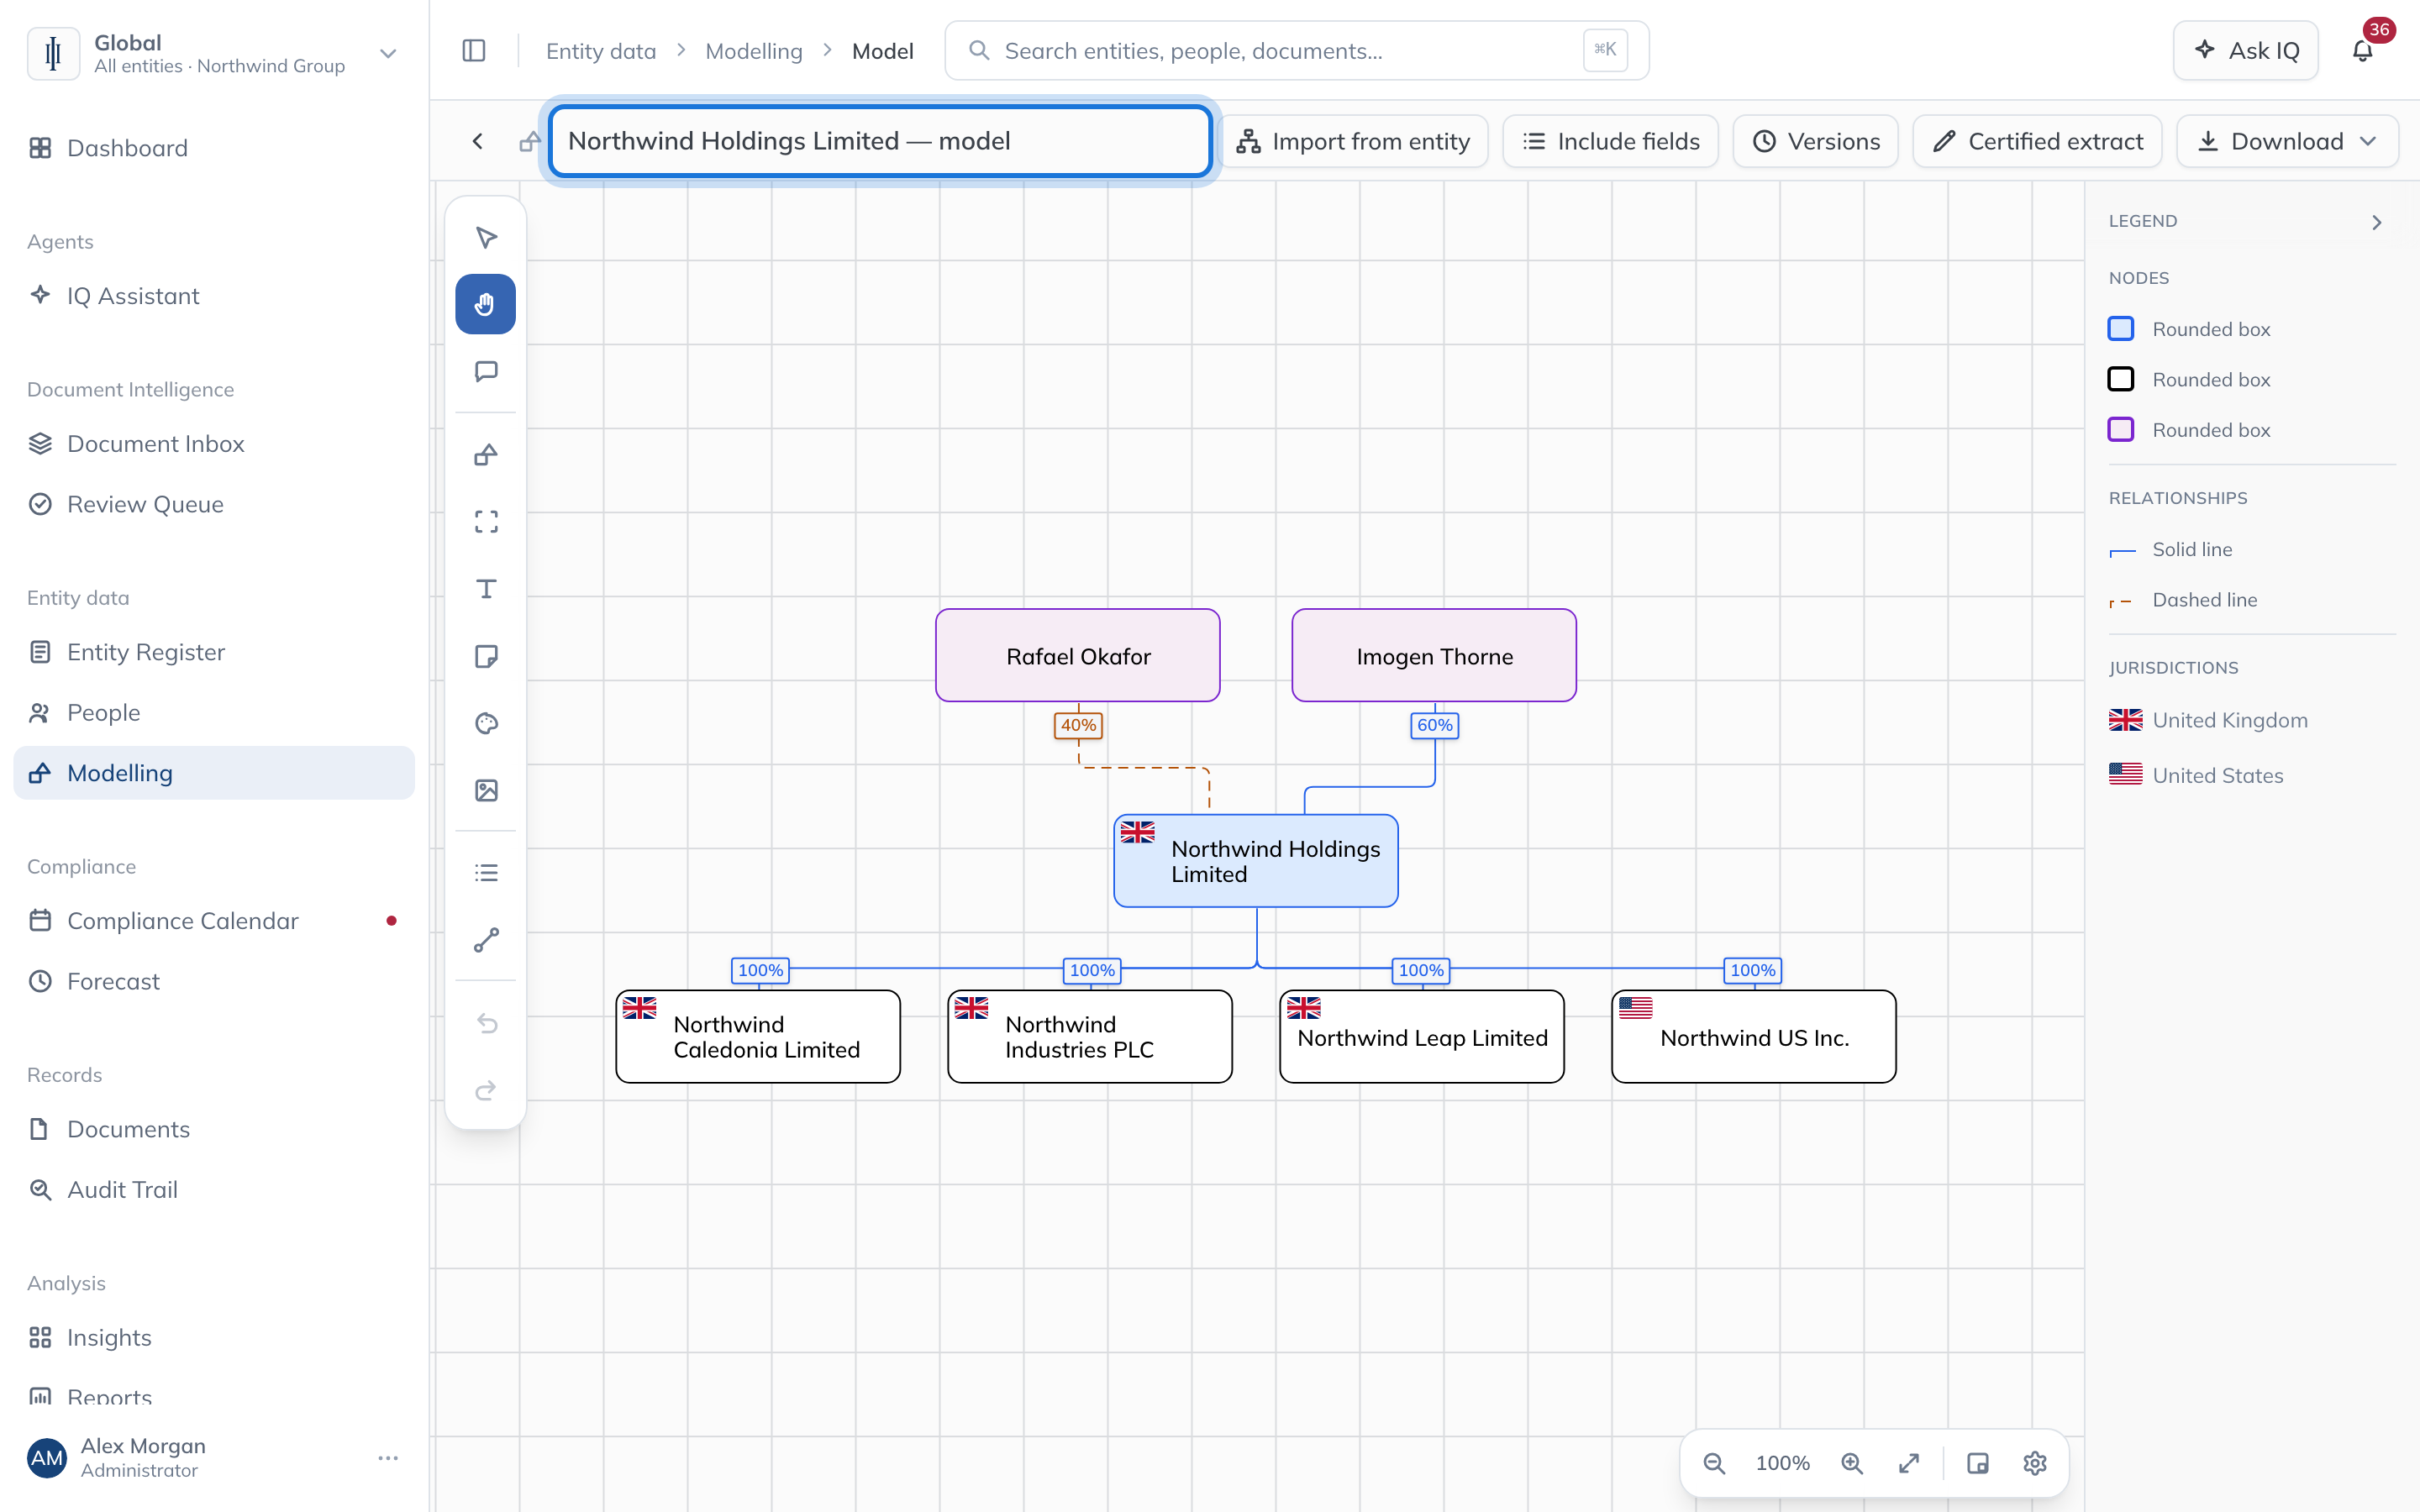Select the frame selection tool
The width and height of the screenshot is (2420, 1512).
(486, 522)
